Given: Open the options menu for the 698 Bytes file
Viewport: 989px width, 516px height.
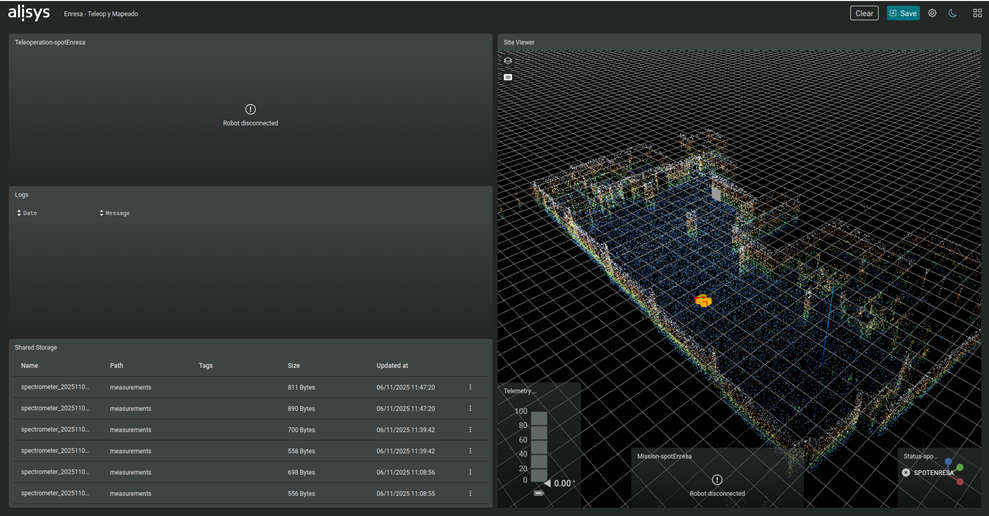Looking at the screenshot, I should click(x=470, y=472).
